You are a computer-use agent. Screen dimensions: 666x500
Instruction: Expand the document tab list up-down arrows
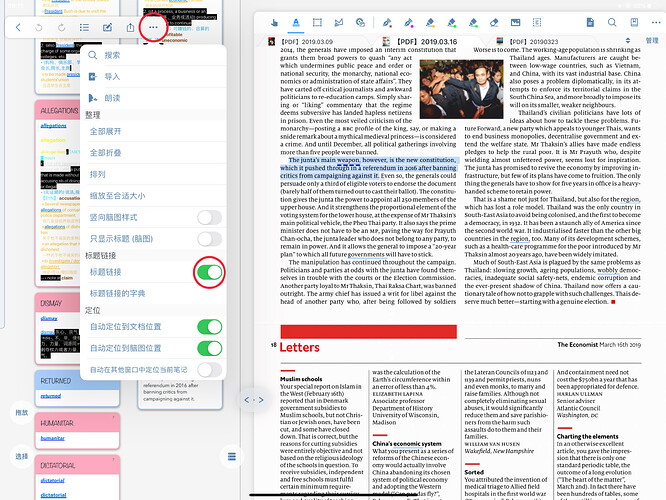[628, 41]
